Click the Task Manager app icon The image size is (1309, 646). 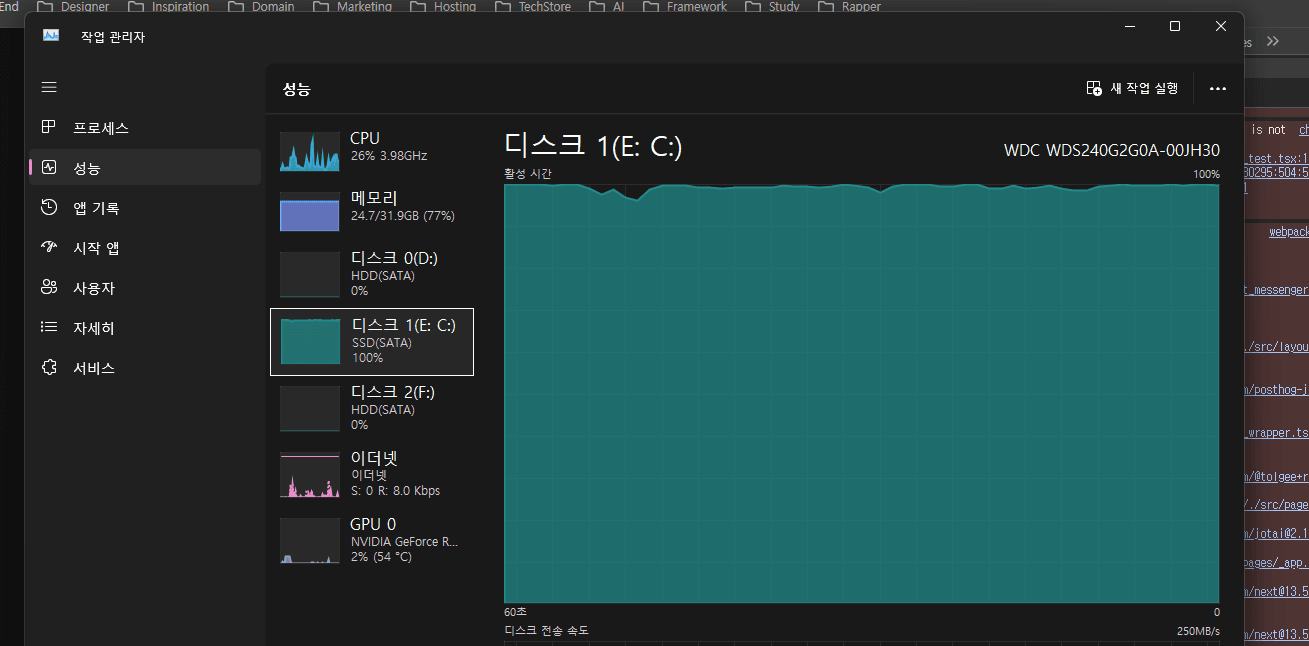click(51, 35)
